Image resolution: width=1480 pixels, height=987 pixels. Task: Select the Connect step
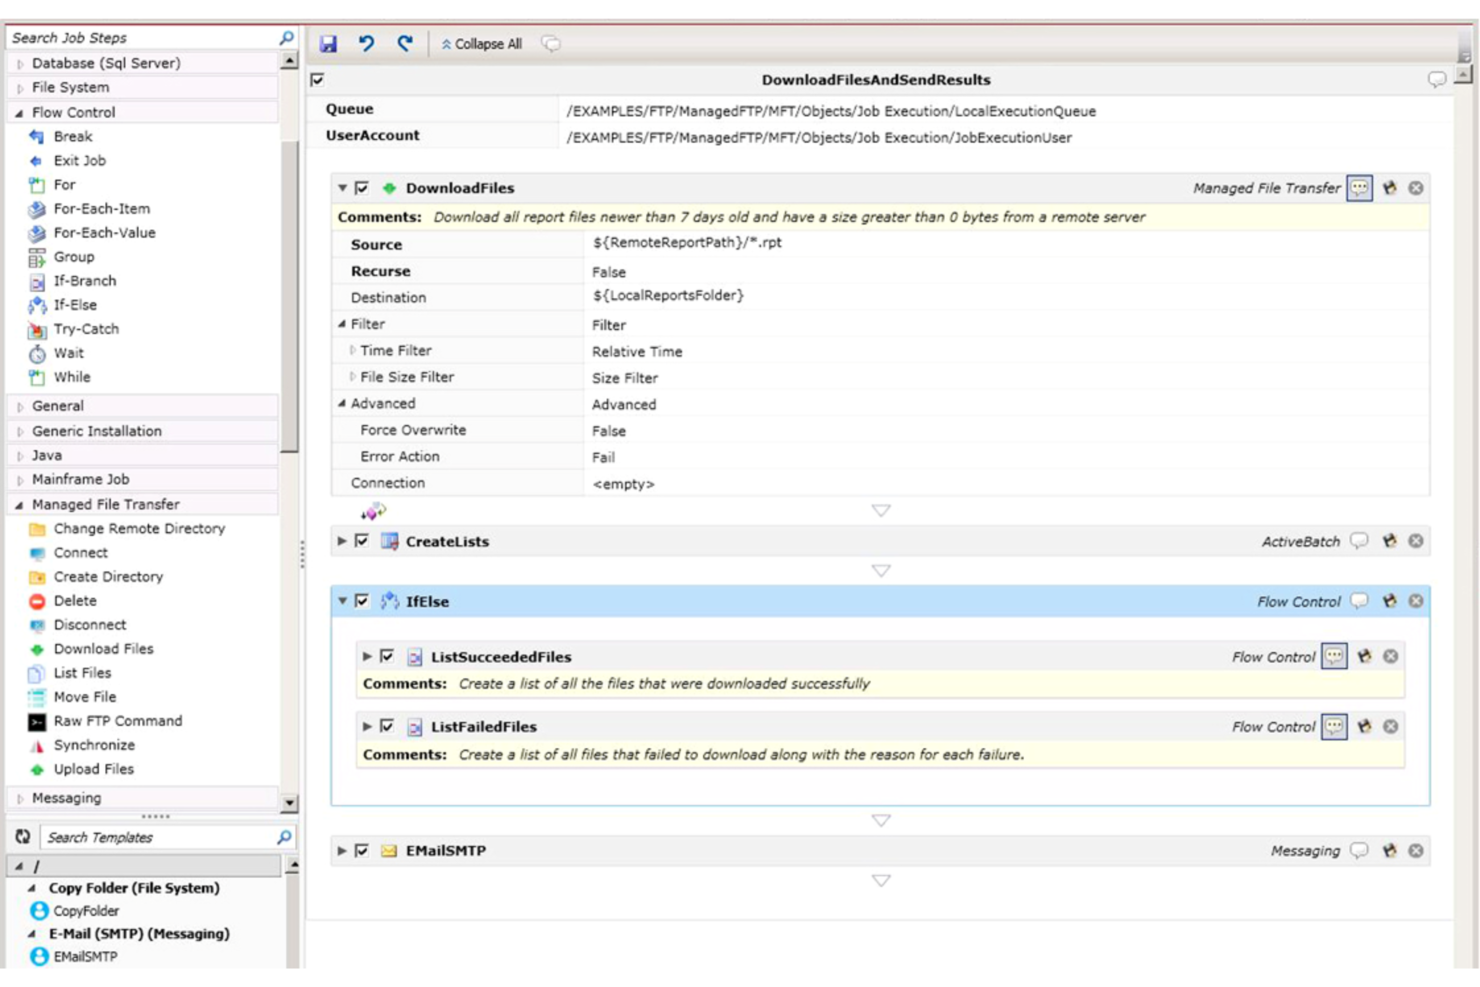click(x=80, y=552)
